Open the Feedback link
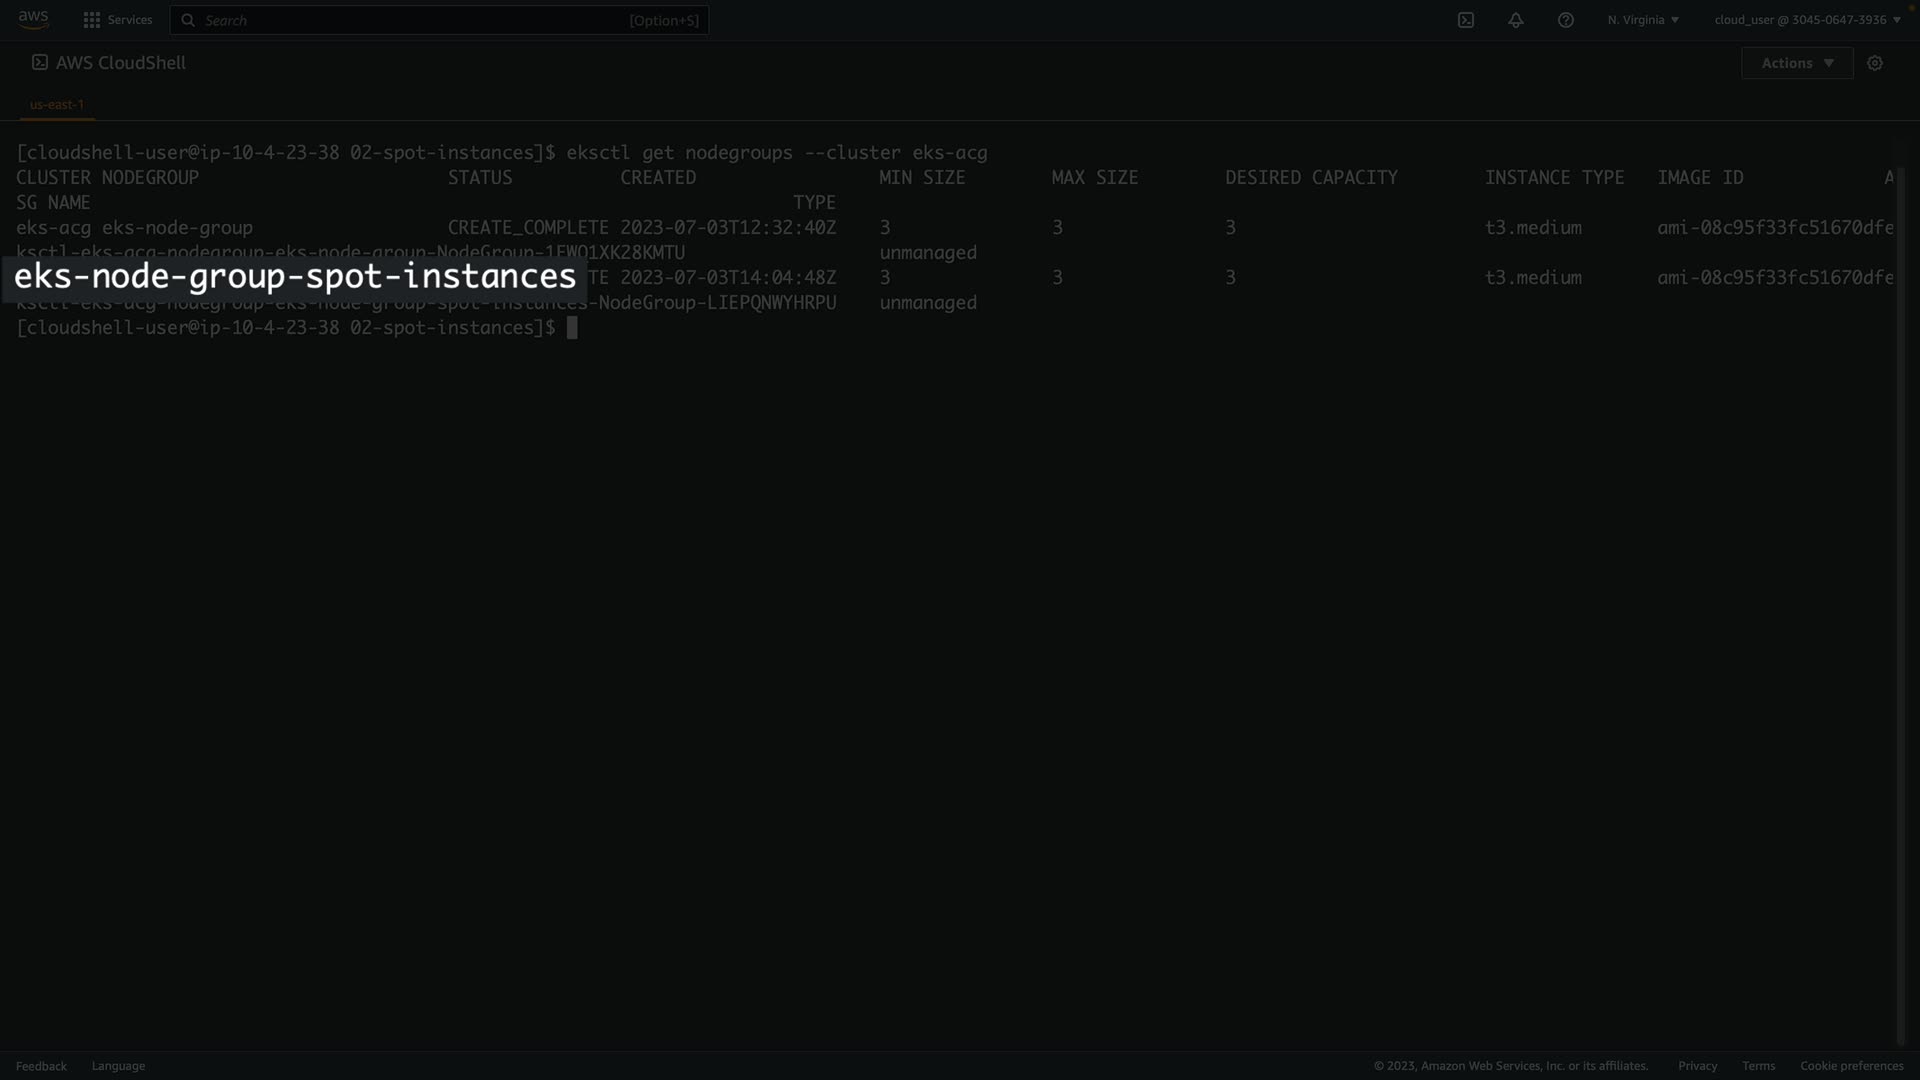The width and height of the screenshot is (1920, 1080). [x=41, y=1066]
